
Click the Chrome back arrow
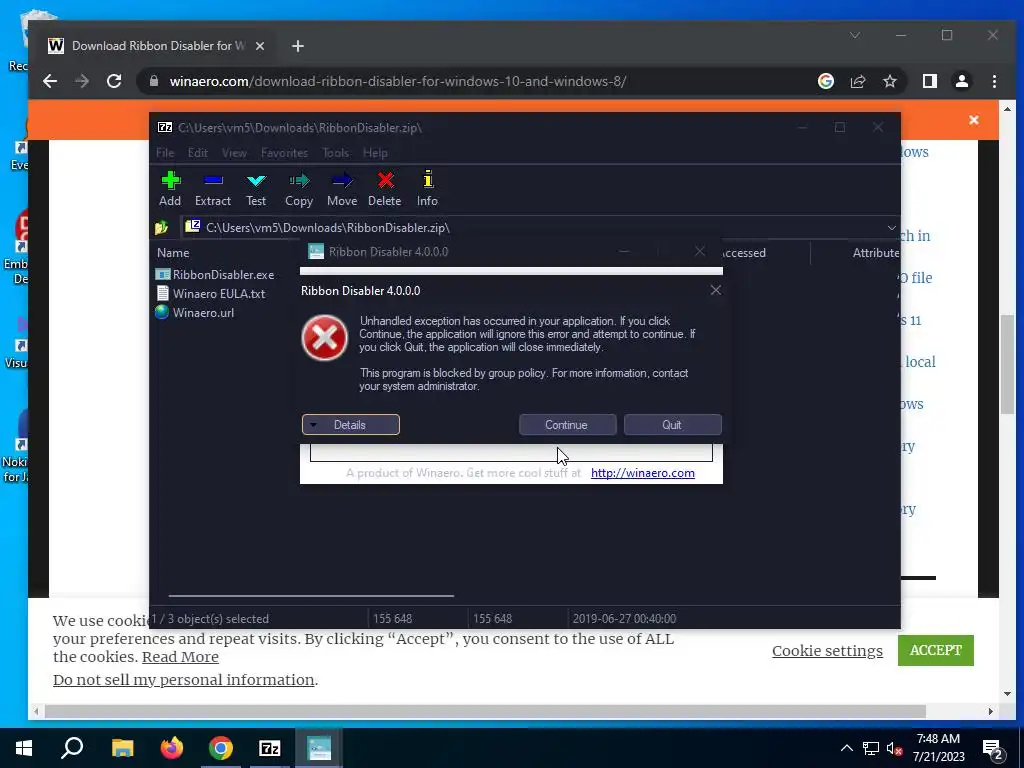click(x=50, y=82)
